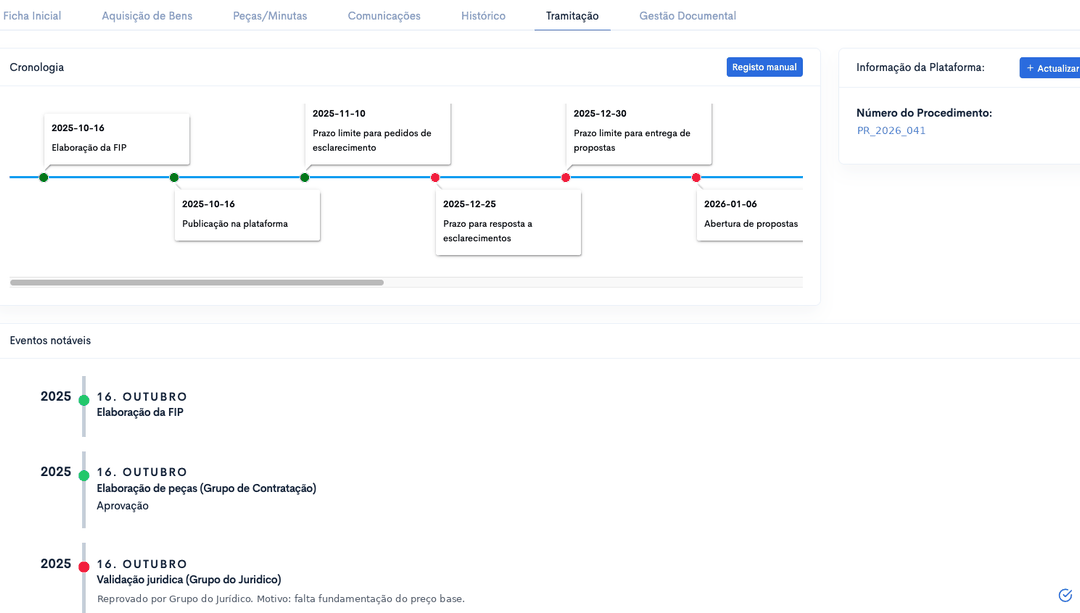Select the Prazo limite para entrega de propostas card
1080x613 pixels.
click(639, 134)
